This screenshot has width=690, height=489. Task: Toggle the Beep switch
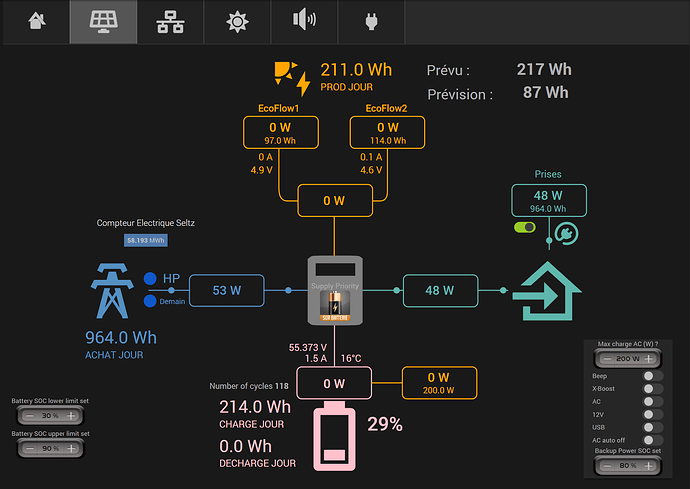click(653, 376)
